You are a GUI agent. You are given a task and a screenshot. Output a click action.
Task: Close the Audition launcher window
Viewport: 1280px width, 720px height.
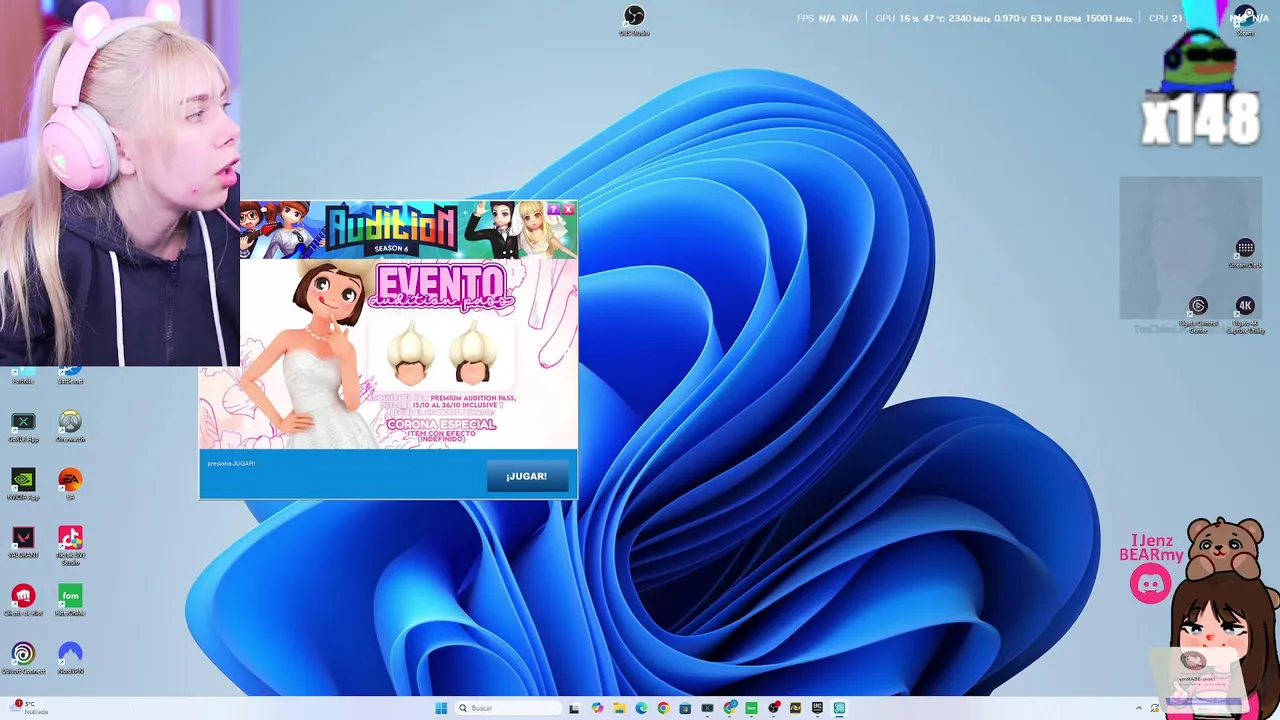(567, 209)
